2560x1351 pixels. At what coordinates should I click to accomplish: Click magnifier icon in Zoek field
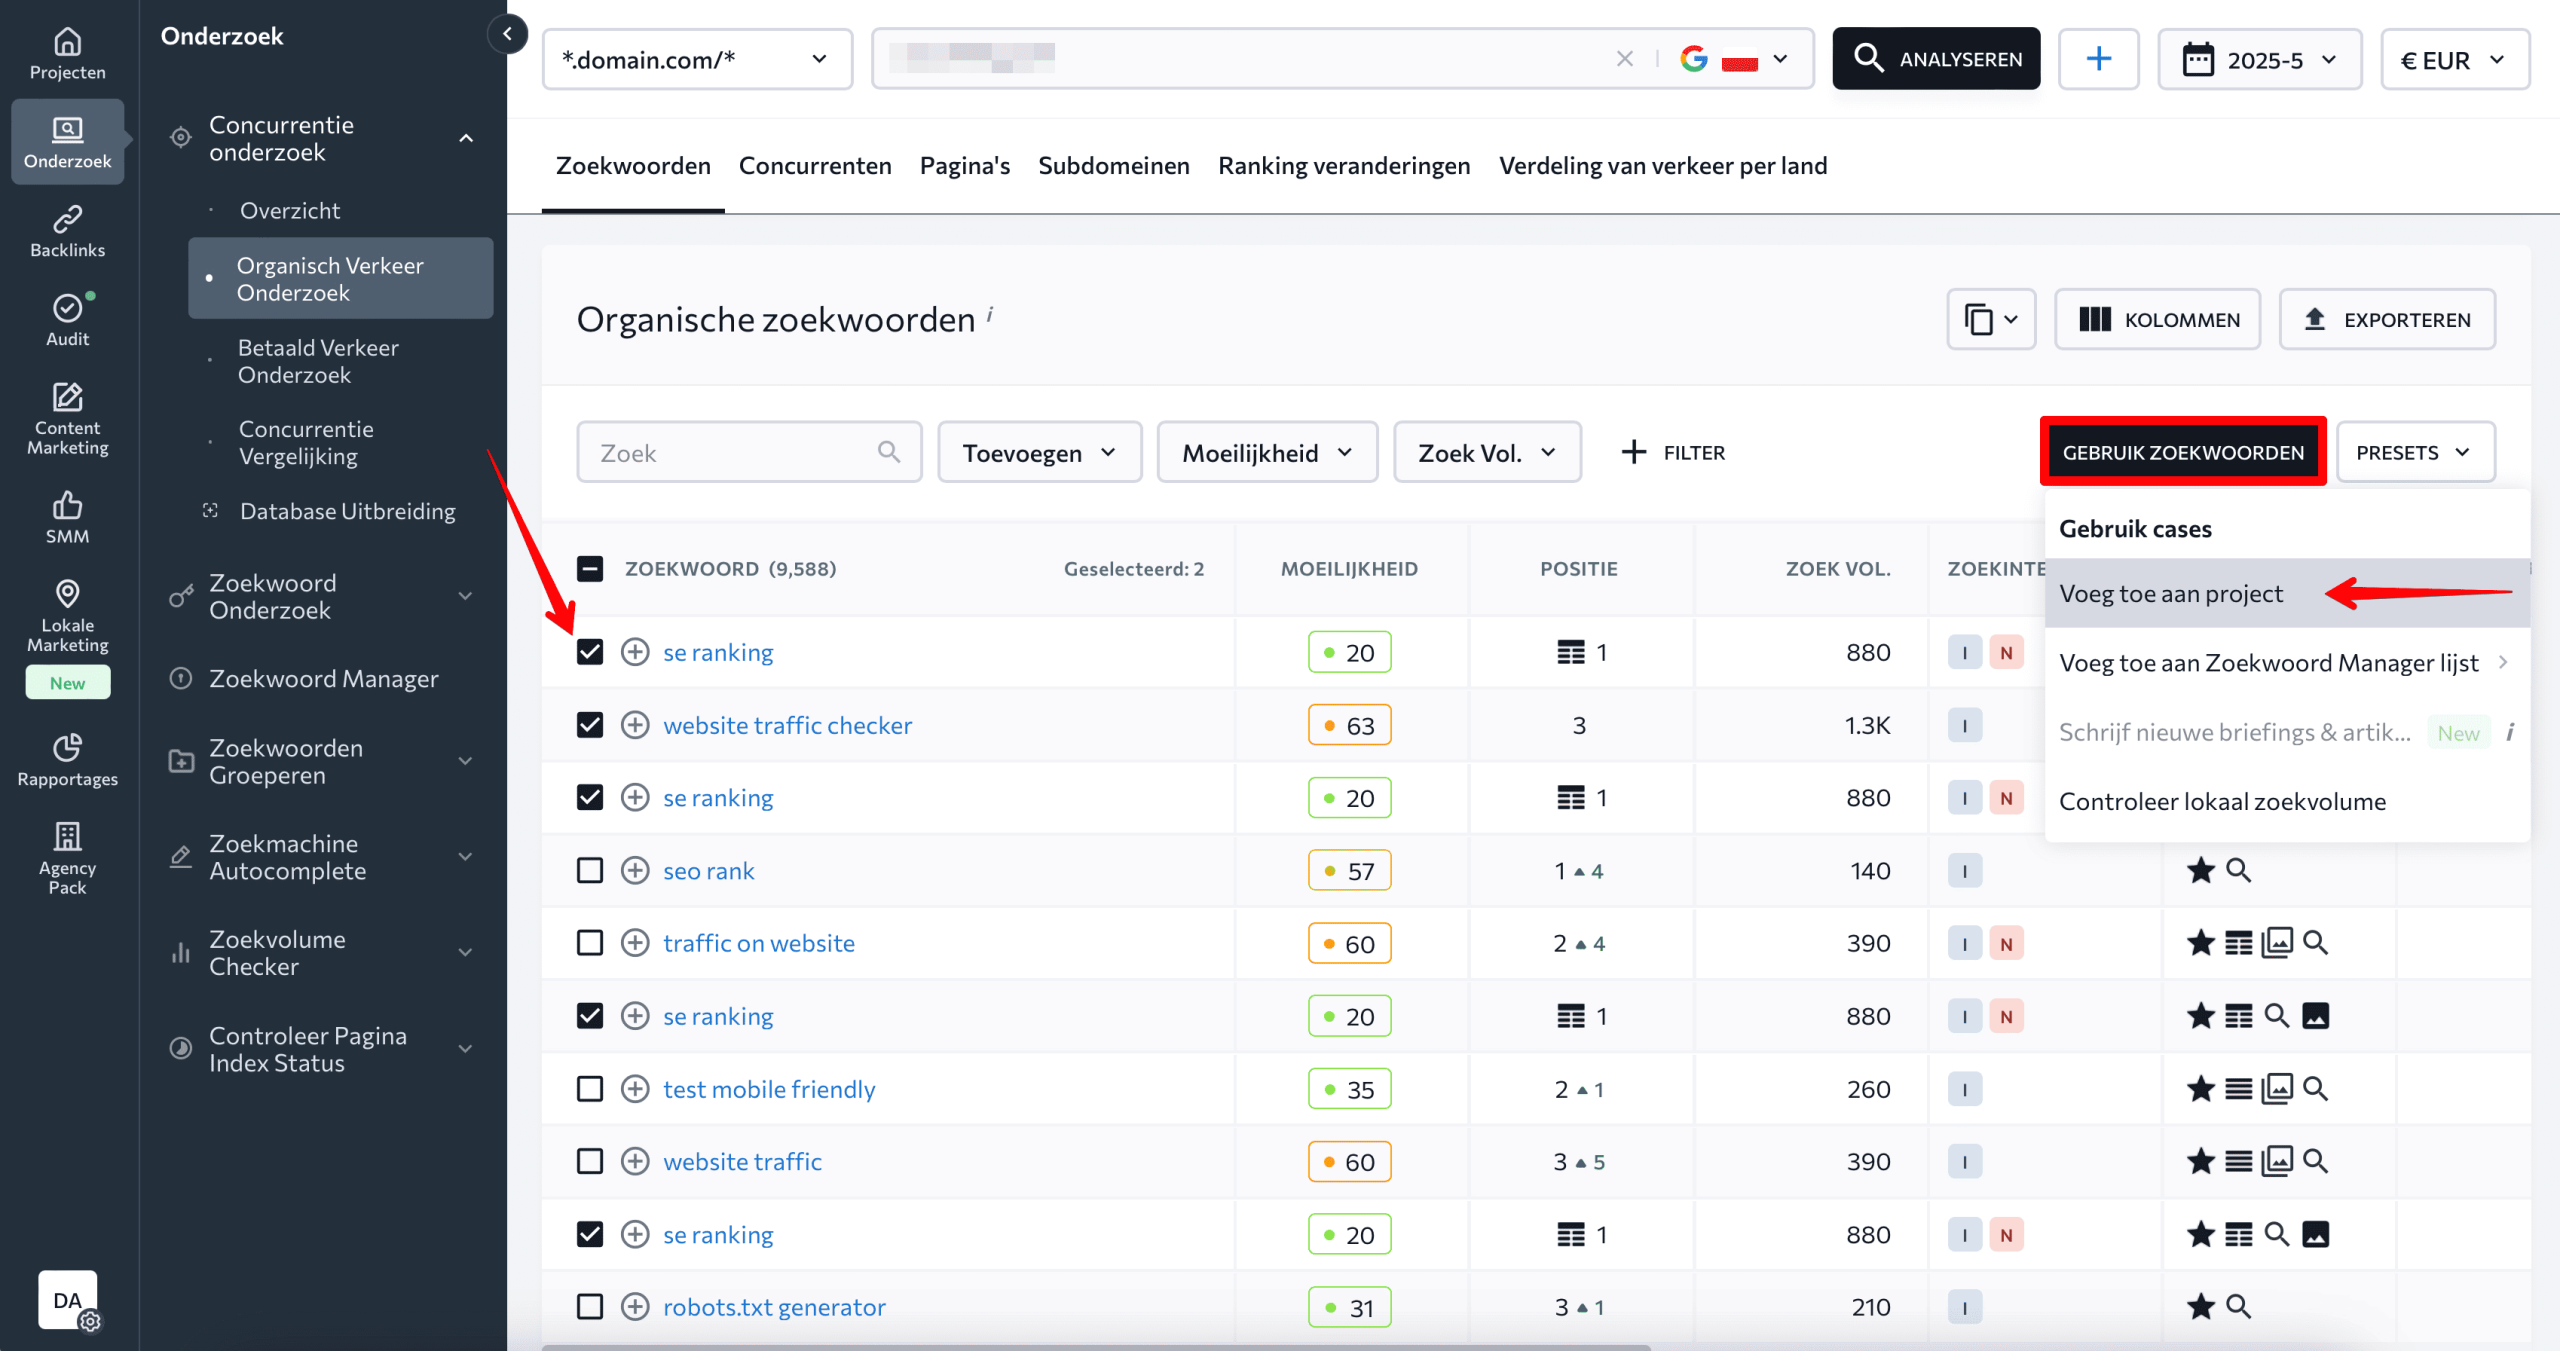889,452
